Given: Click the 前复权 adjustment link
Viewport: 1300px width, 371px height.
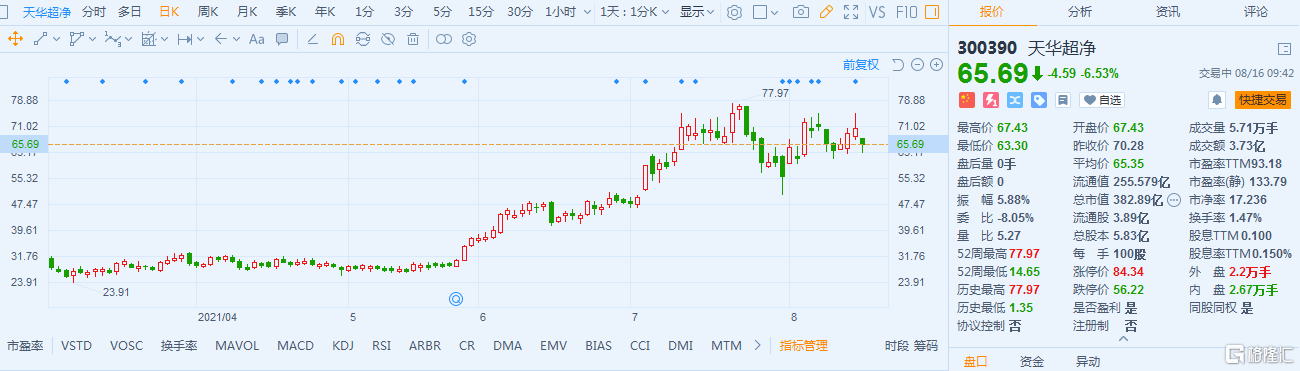Looking at the screenshot, I should coord(860,65).
